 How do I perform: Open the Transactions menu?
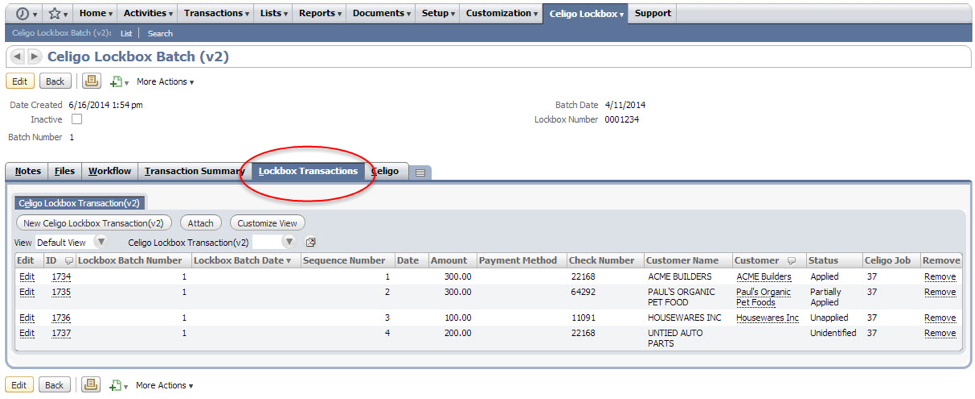click(x=216, y=13)
